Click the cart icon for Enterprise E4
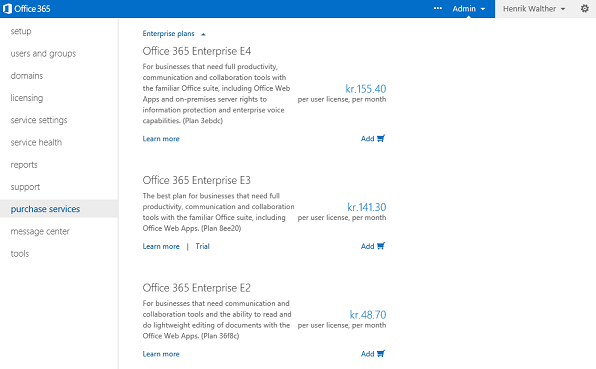 (x=381, y=138)
